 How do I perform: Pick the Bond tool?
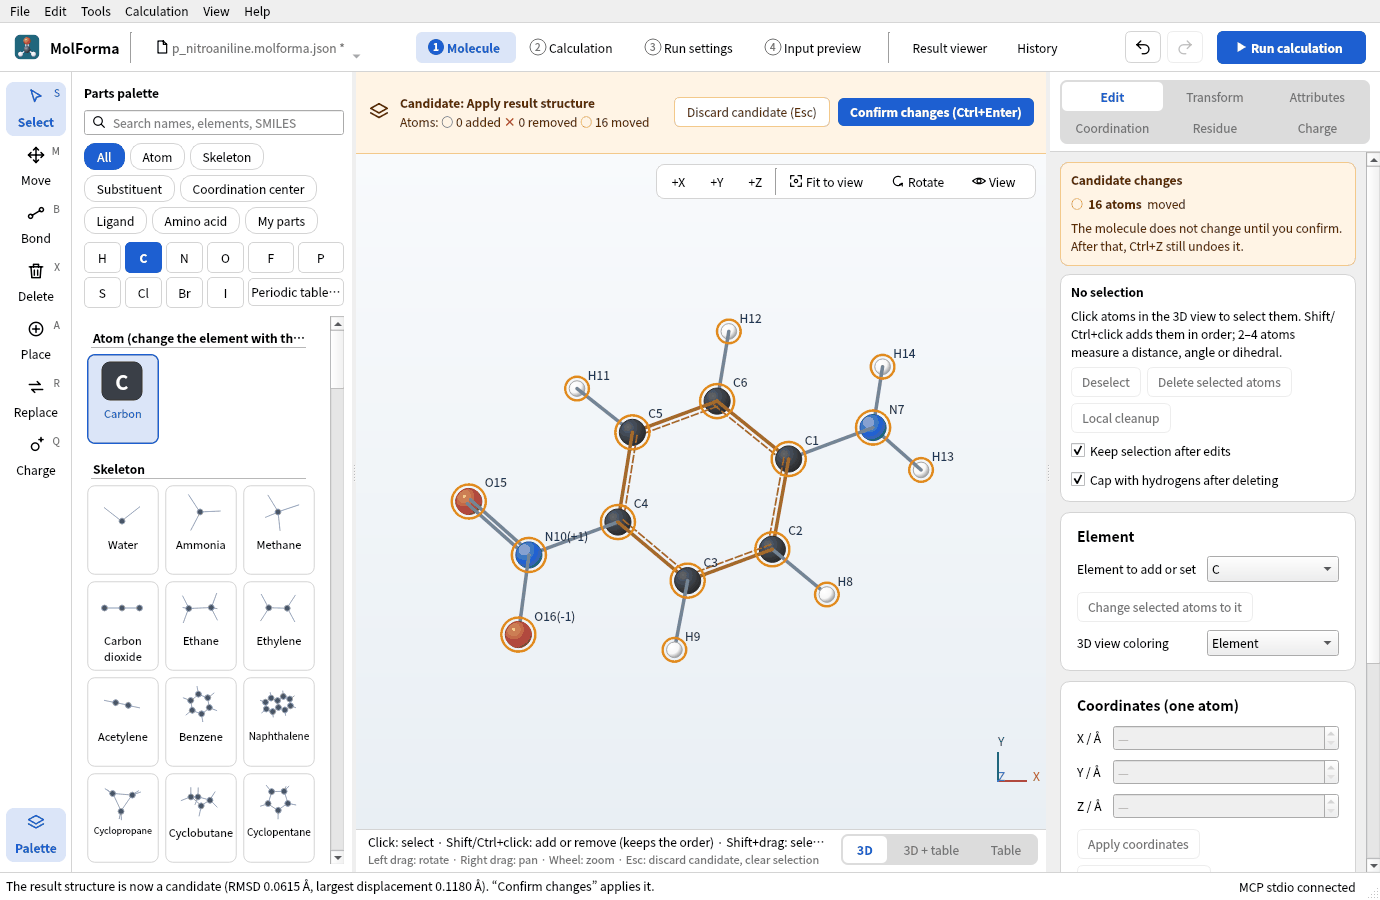coord(36,224)
